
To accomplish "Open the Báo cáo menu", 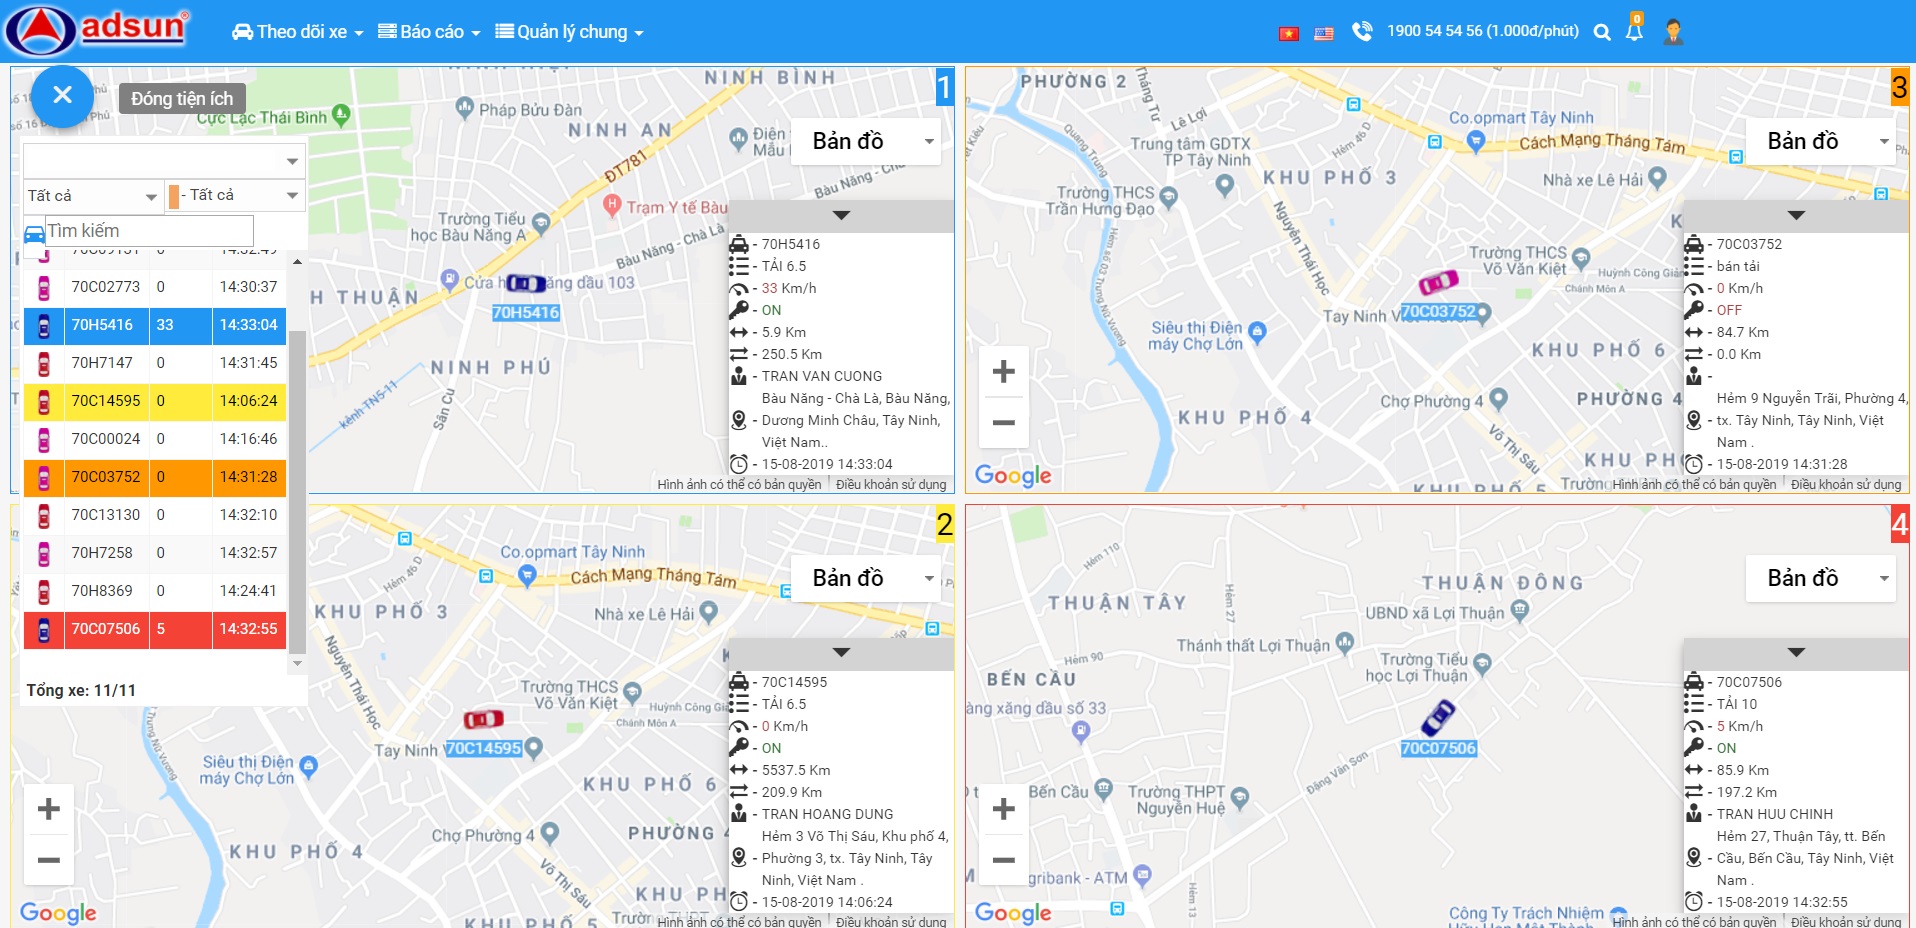I will point(429,32).
